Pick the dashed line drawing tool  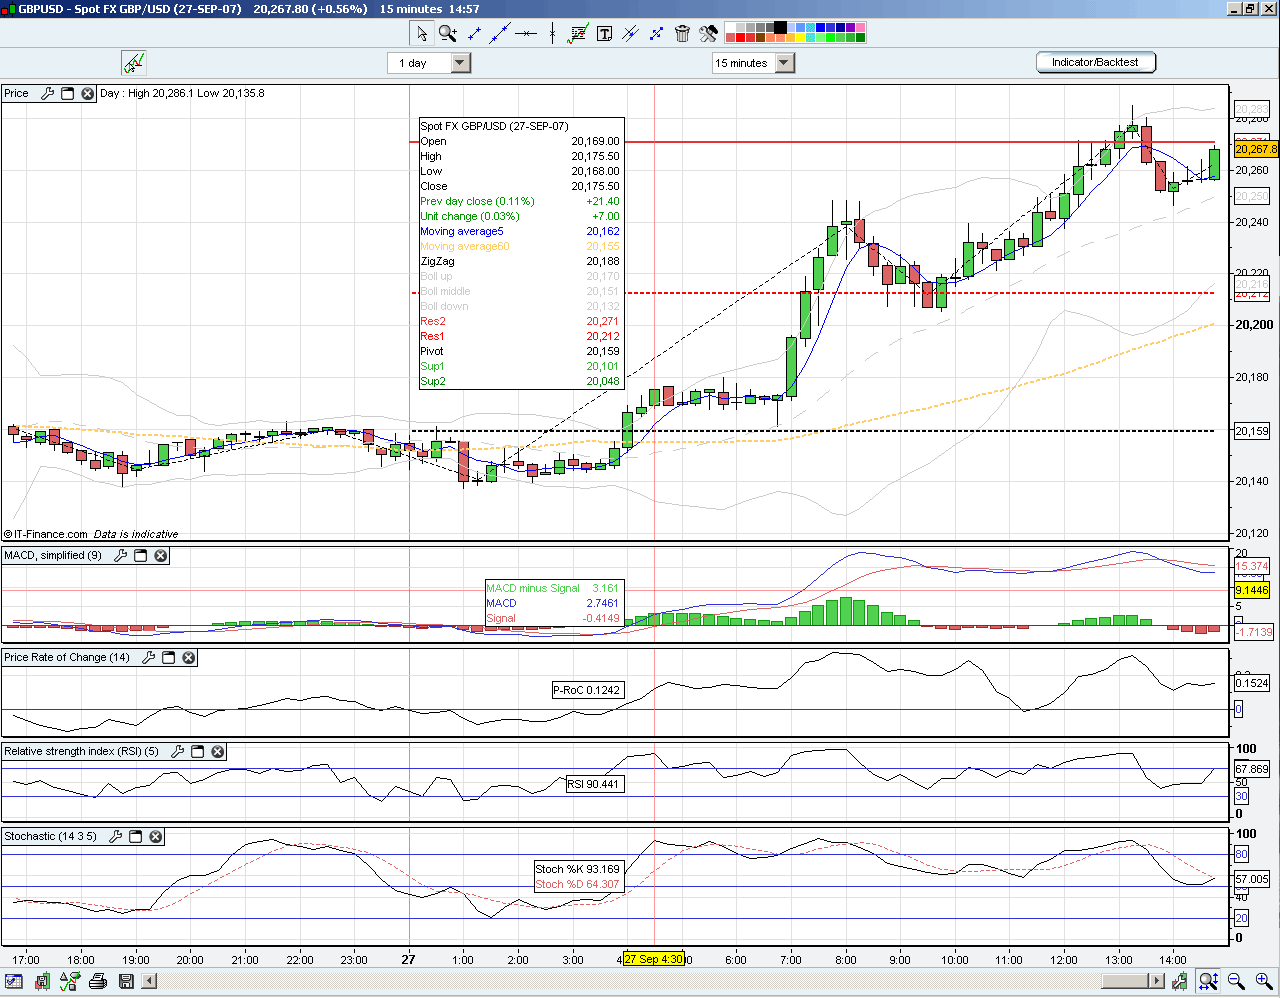[x=656, y=33]
